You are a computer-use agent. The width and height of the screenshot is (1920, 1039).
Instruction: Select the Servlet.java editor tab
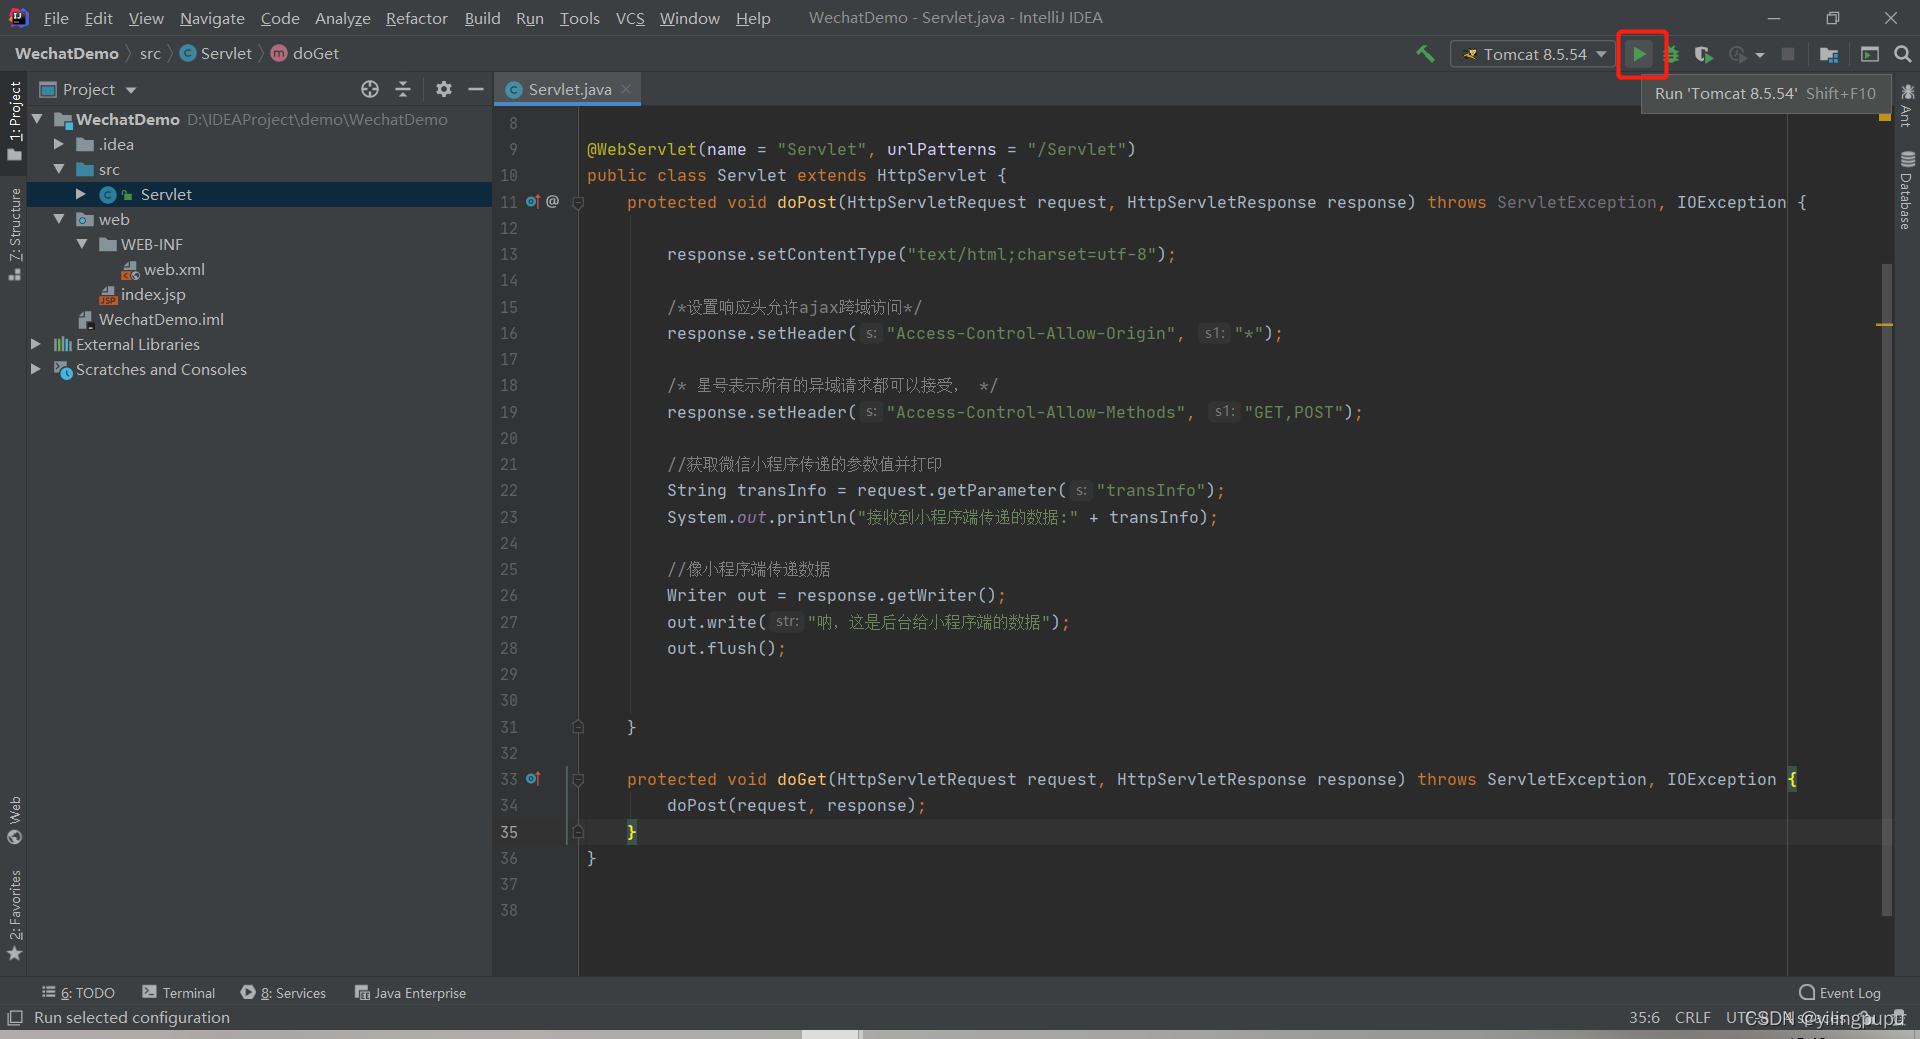pyautogui.click(x=569, y=89)
